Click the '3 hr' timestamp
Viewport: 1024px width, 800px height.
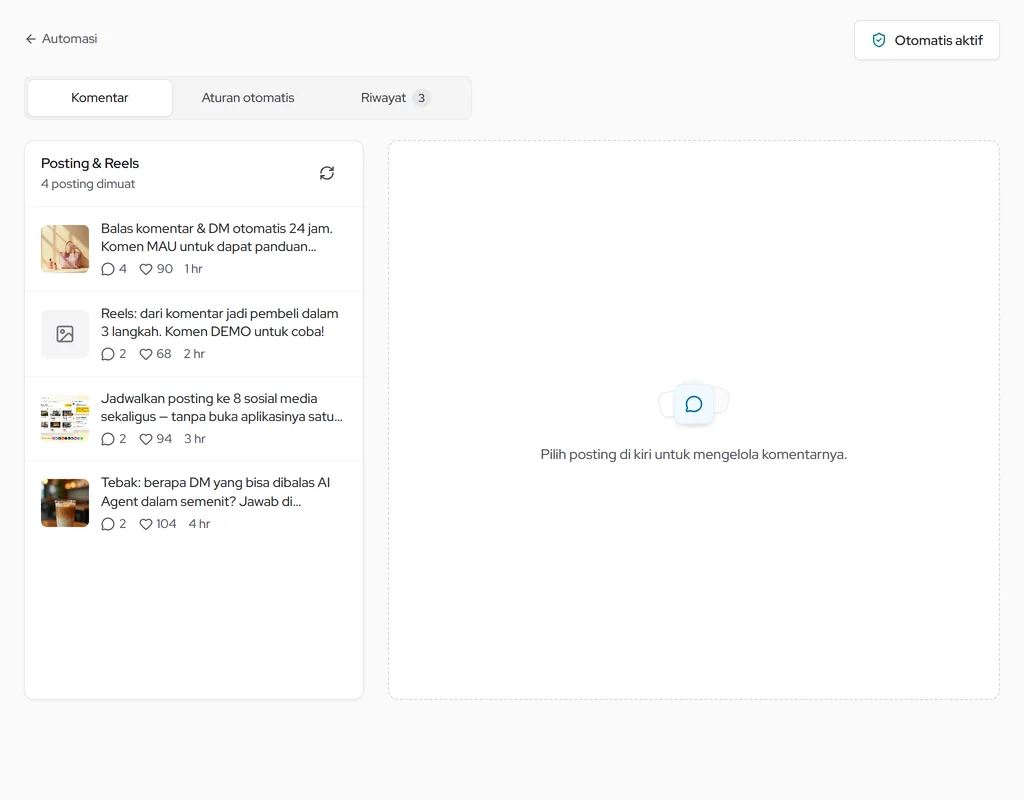(195, 439)
